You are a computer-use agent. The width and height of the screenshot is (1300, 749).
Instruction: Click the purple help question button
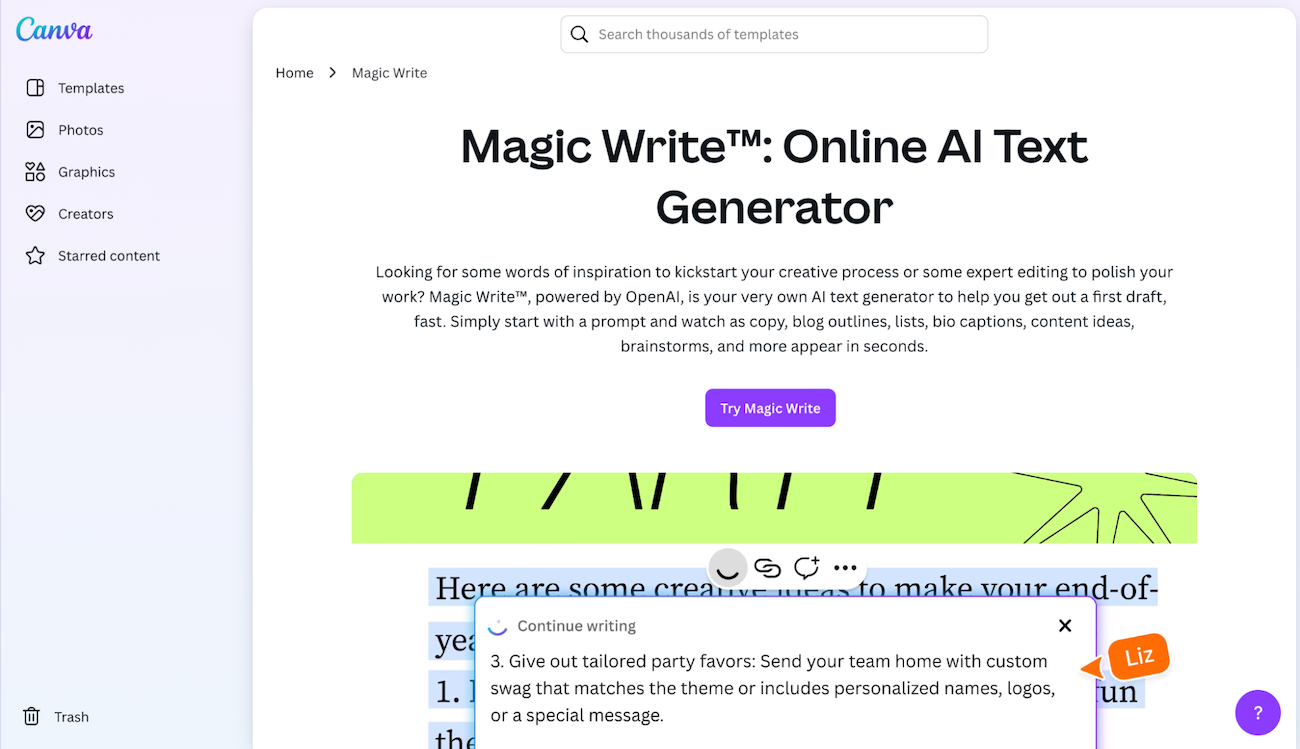[1258, 713]
